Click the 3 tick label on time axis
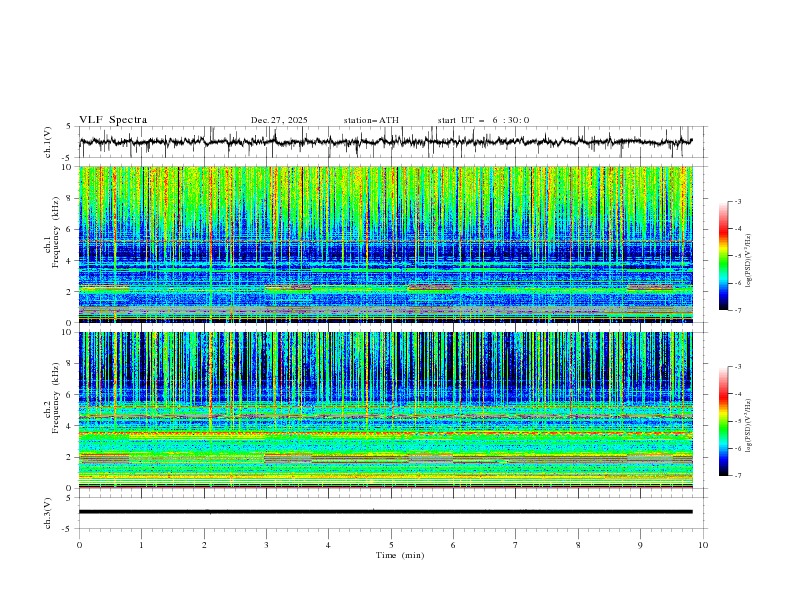 coord(266,545)
